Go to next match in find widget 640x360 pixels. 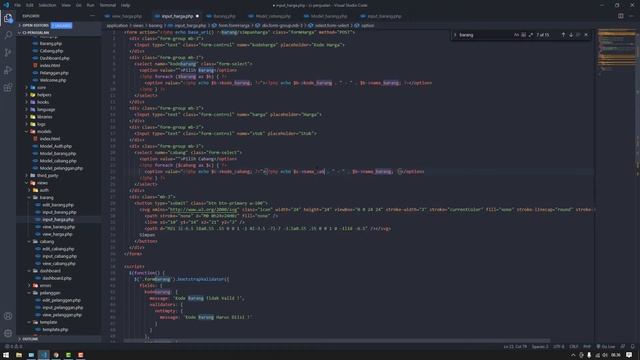571,35
